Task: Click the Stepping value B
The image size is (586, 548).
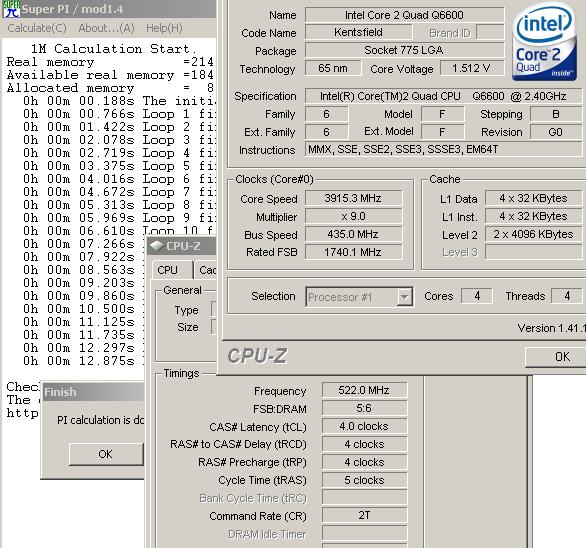Action: point(556,114)
